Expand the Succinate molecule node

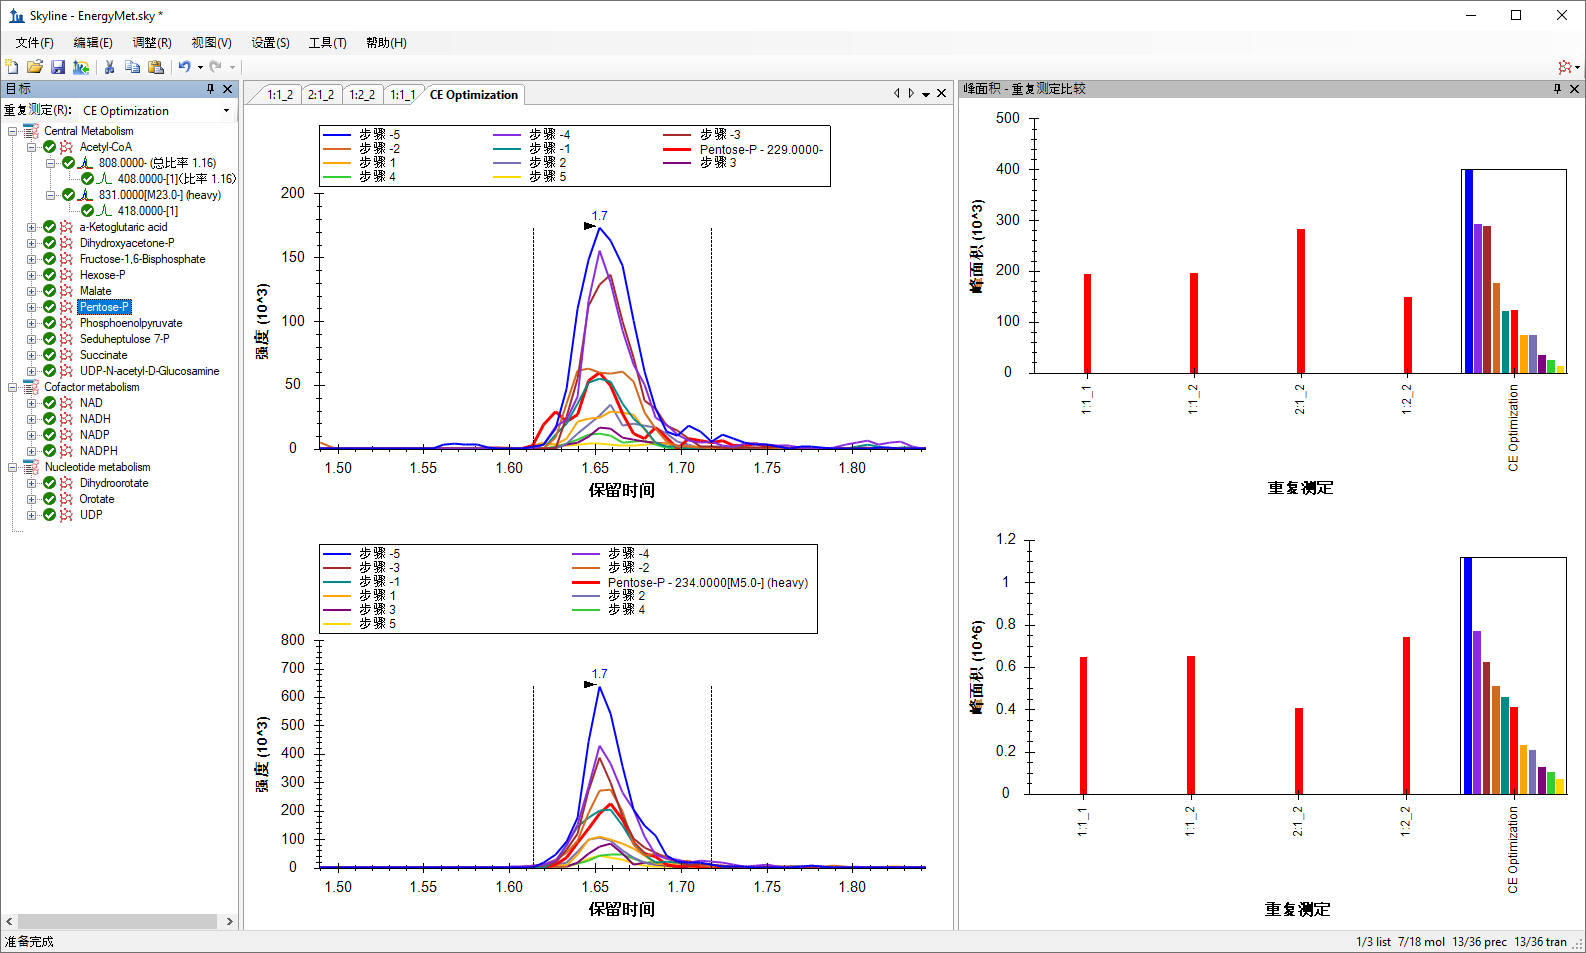(x=32, y=355)
